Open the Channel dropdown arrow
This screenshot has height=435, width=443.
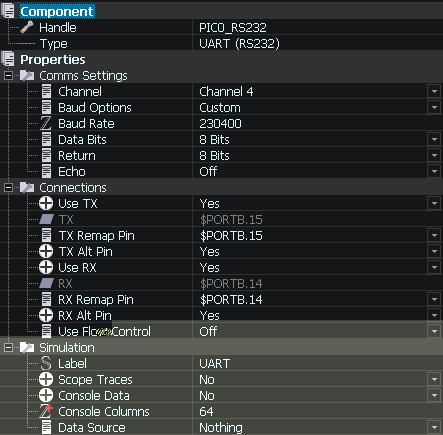[x=434, y=91]
